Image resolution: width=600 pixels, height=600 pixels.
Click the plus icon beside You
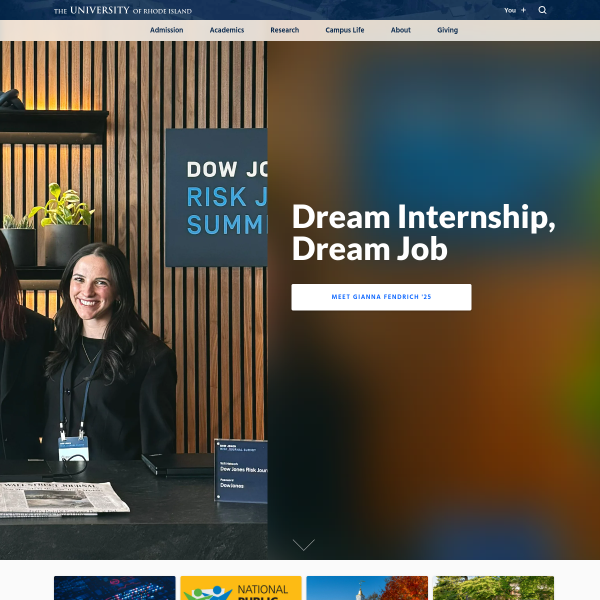(523, 10)
